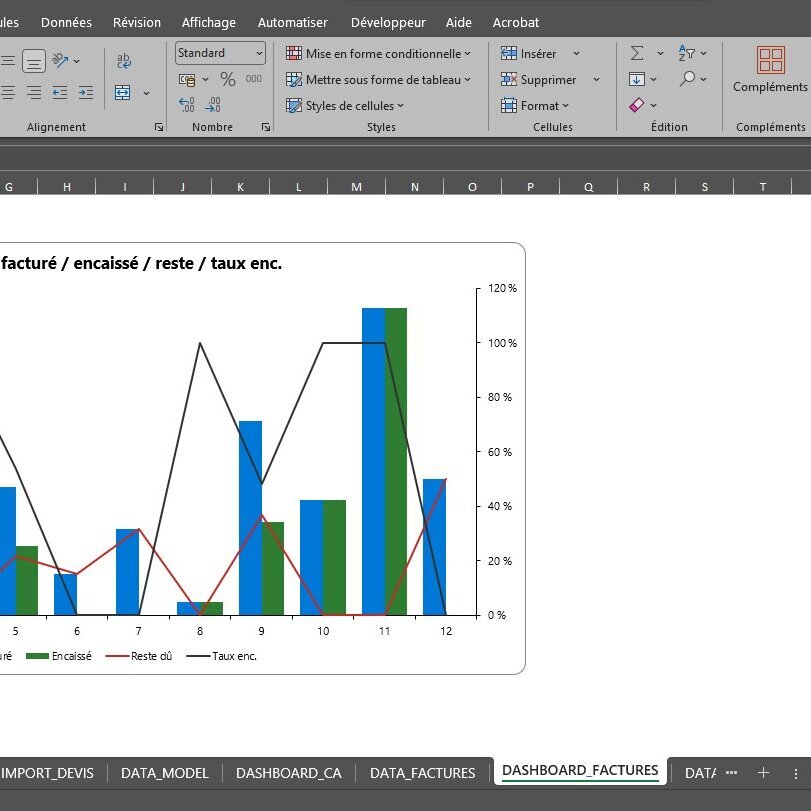Click the Supprimer cells button
The width and height of the screenshot is (811, 811).
pos(547,79)
